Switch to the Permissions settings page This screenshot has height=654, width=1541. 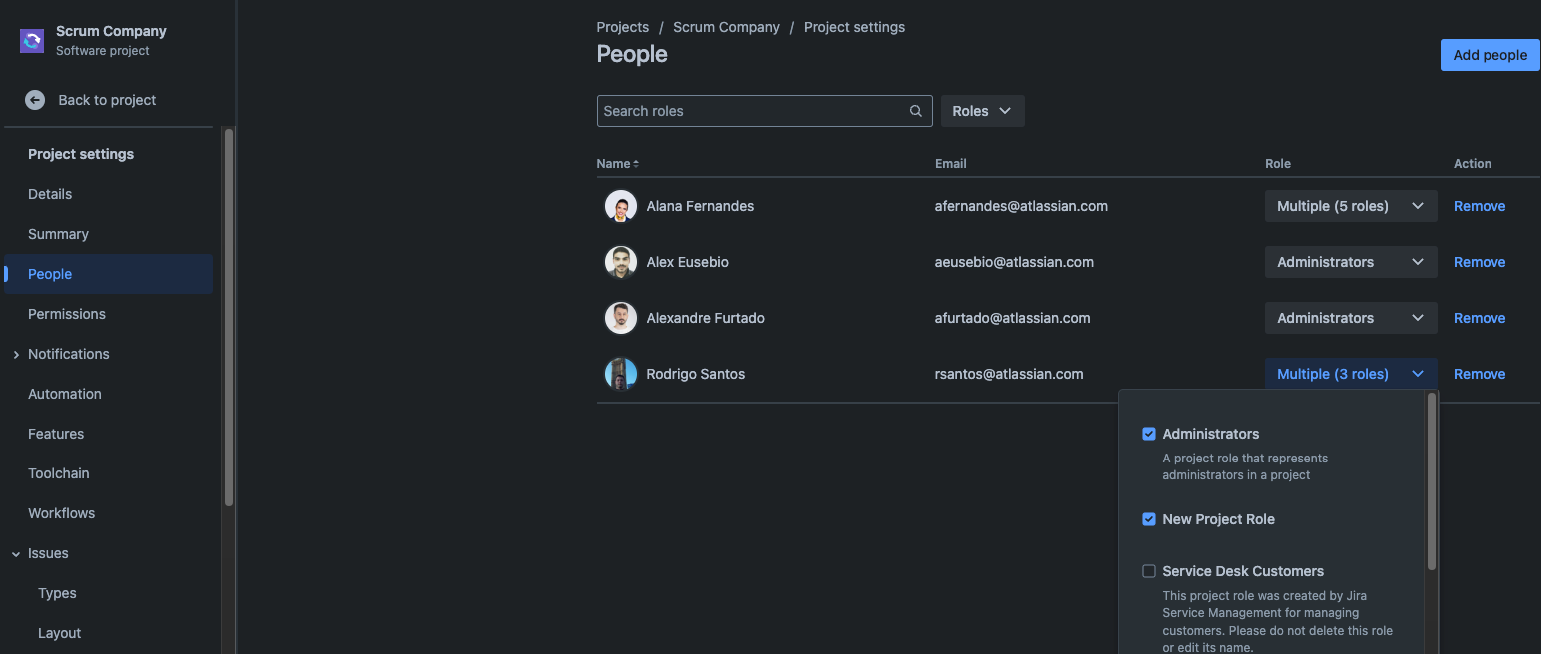pos(66,313)
